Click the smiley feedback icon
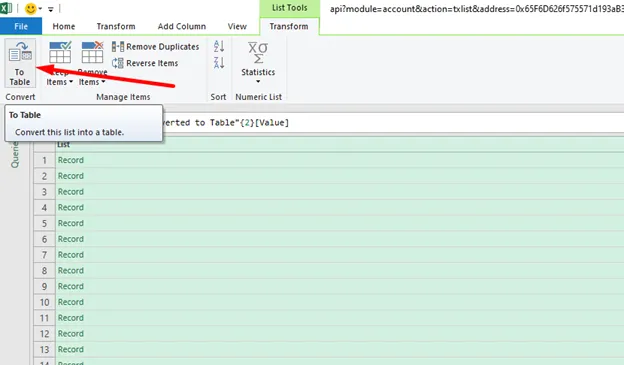This screenshot has height=365, width=624. tap(30, 8)
